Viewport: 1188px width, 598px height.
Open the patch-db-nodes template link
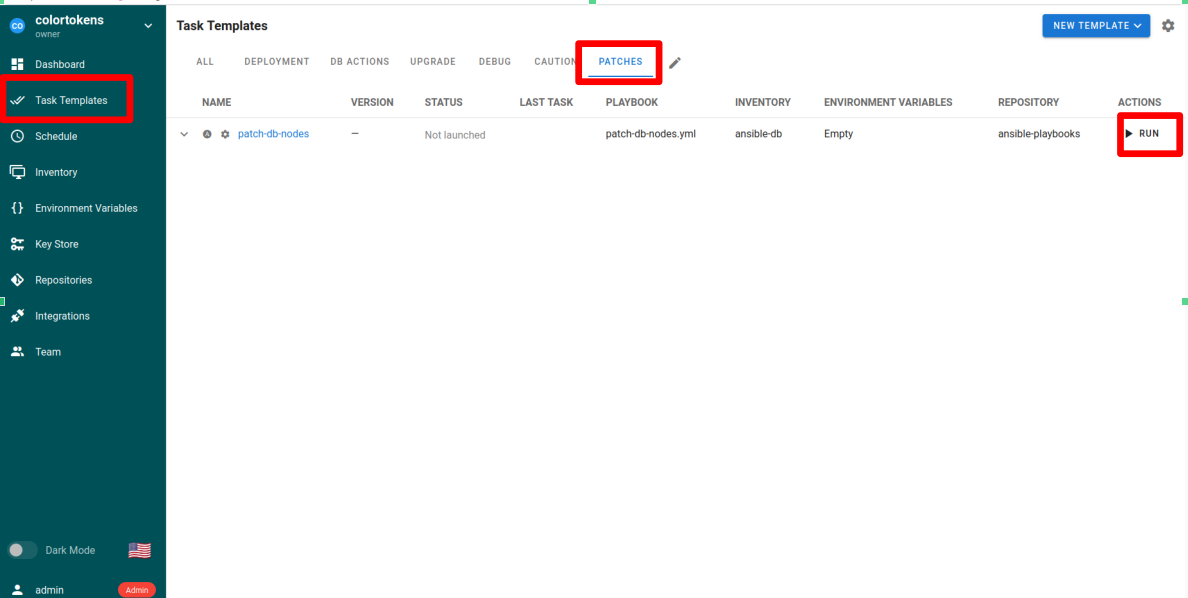273,134
